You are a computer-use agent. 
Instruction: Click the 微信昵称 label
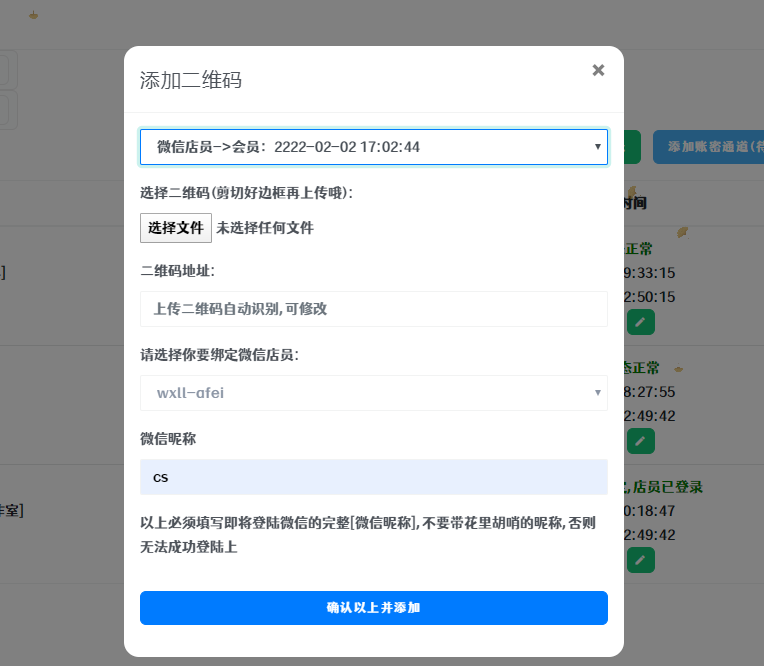pyautogui.click(x=168, y=439)
